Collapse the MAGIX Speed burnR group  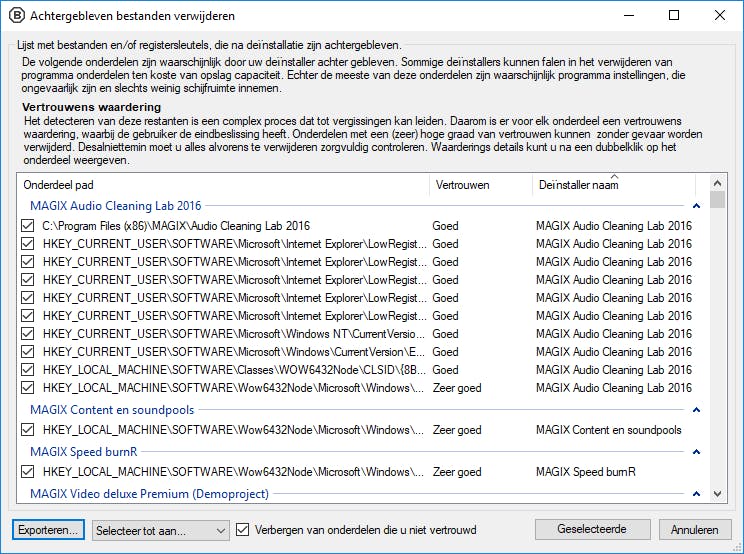[x=696, y=452]
